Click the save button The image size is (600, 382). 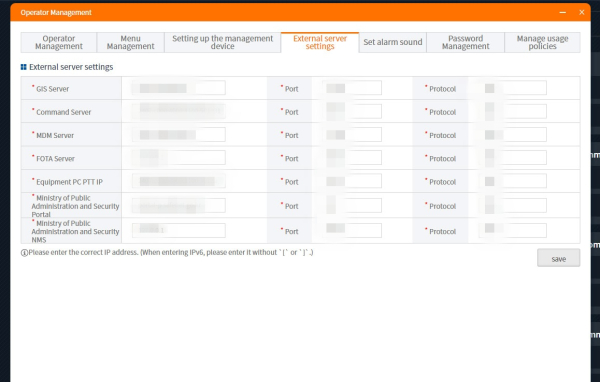[558, 258]
